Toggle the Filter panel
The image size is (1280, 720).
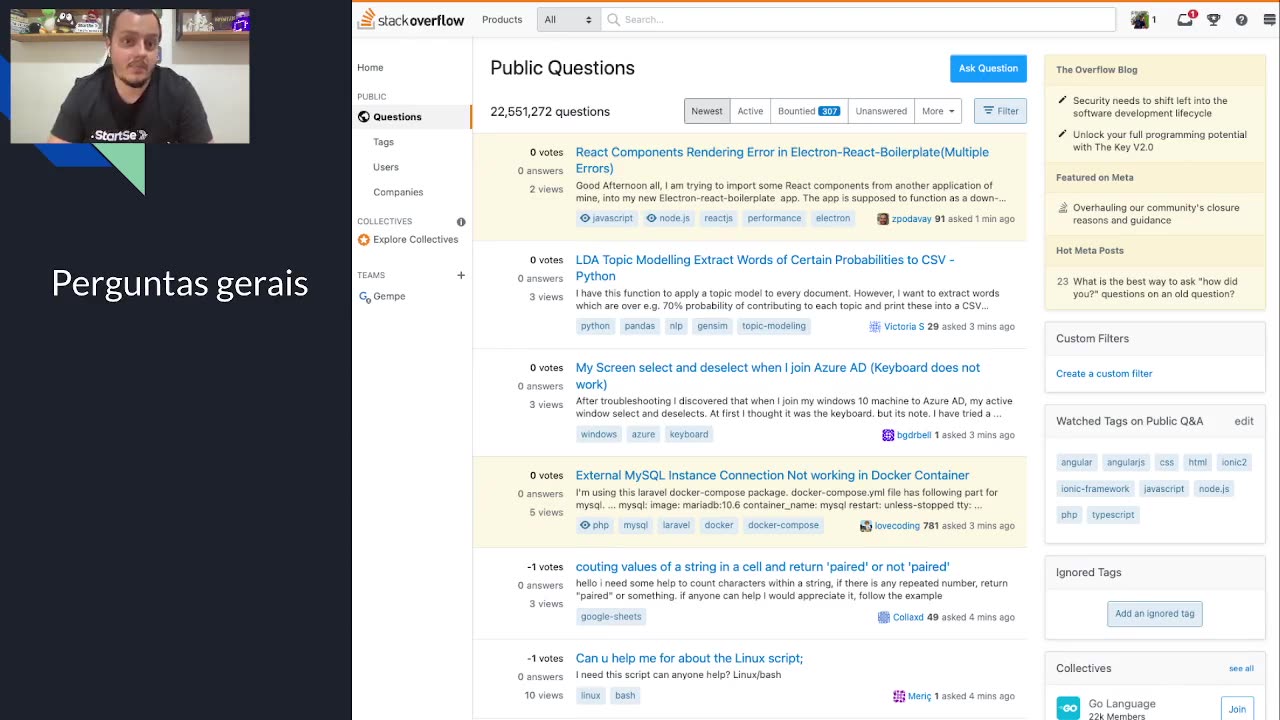1000,111
